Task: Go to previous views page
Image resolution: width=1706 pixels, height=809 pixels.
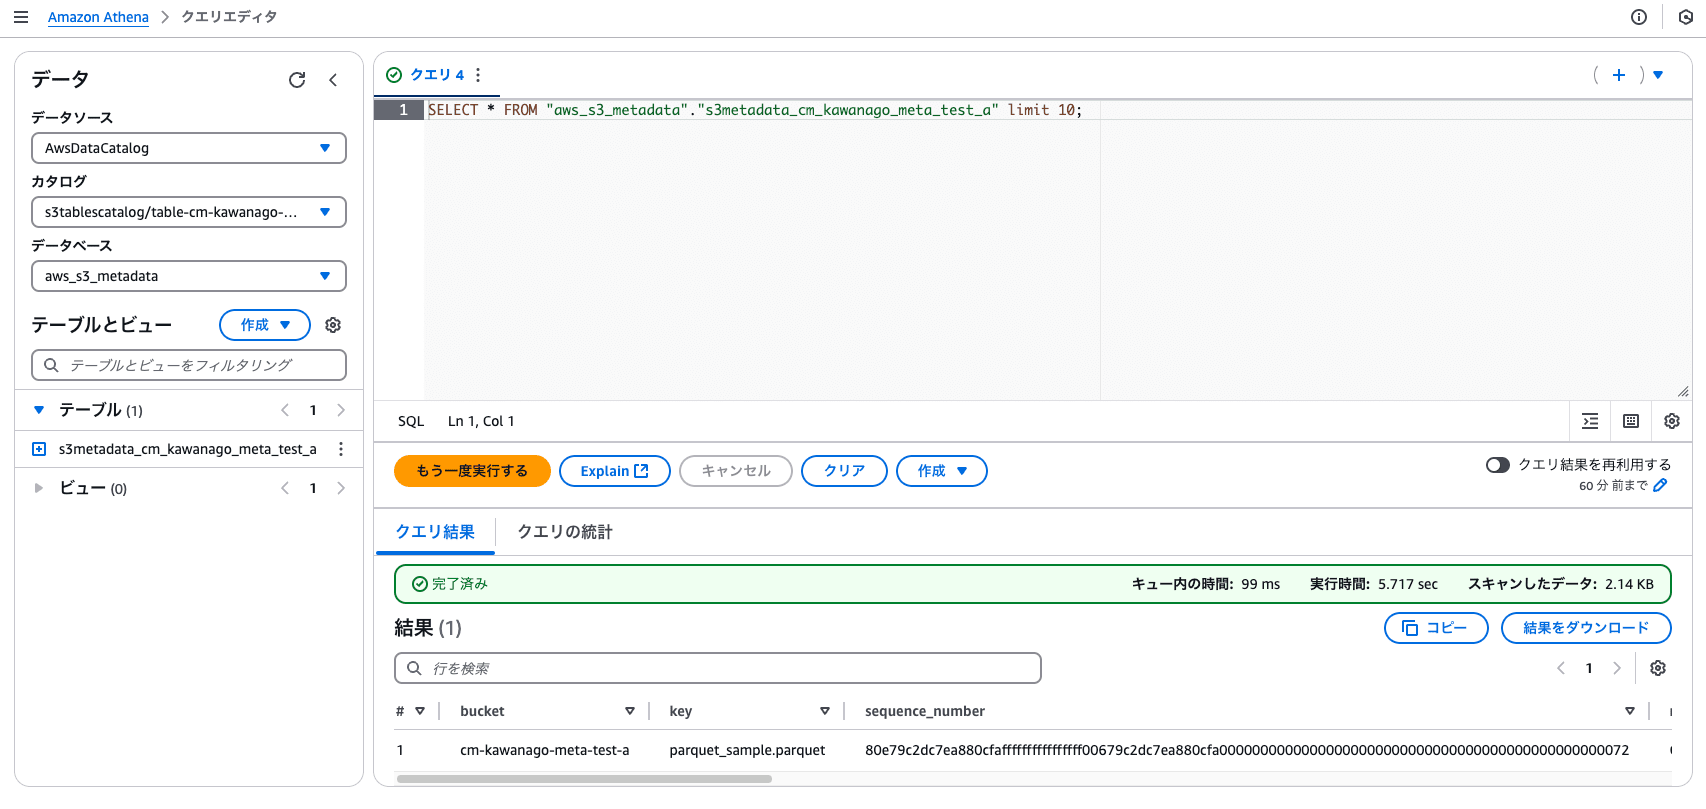Action: pyautogui.click(x=285, y=488)
